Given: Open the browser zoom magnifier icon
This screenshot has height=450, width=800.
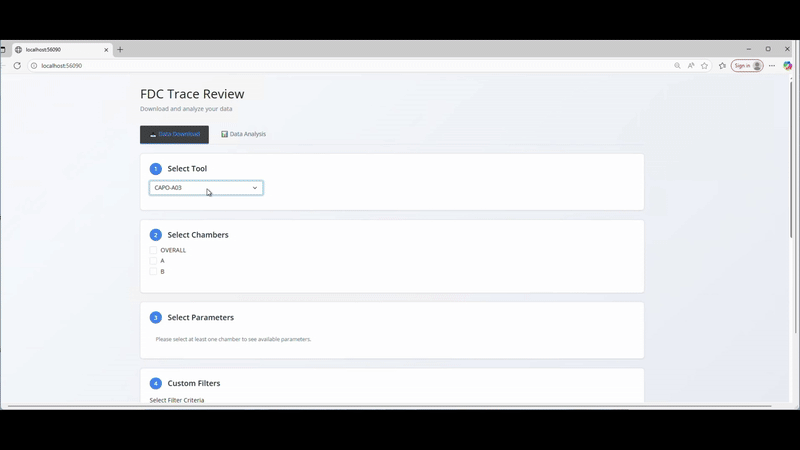Looking at the screenshot, I should coord(677,66).
